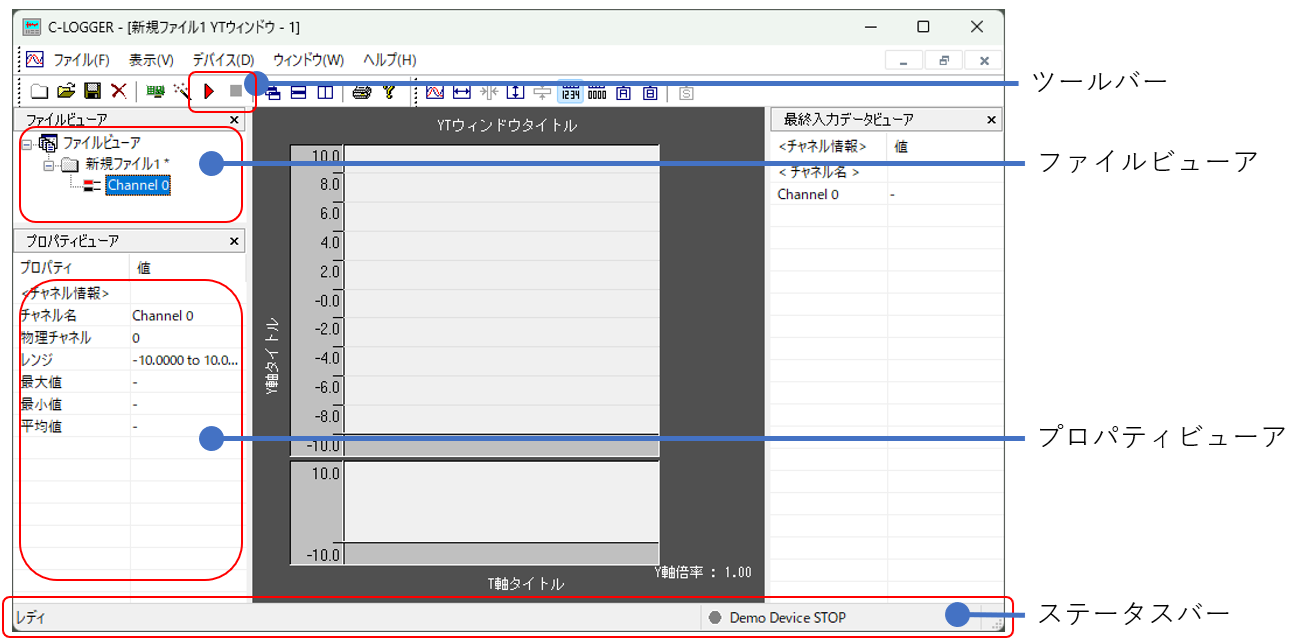This screenshot has width=1289, height=644.
Task: Open device settings via green board icon
Action: click(155, 92)
